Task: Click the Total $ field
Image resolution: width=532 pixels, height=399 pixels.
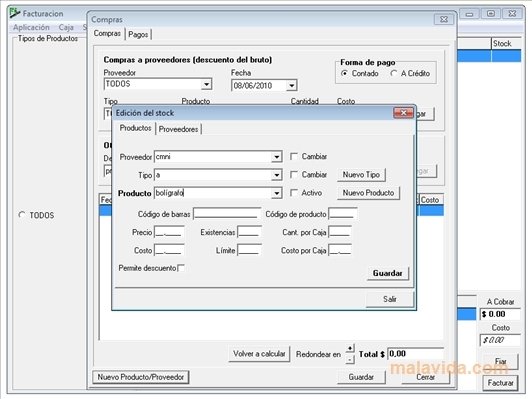Action: pos(416,354)
